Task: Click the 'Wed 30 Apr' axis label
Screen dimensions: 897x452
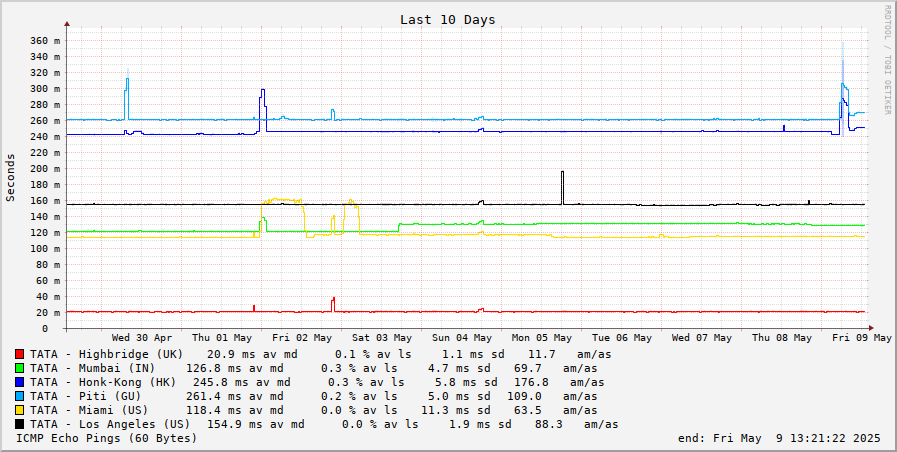Action: pyautogui.click(x=142, y=338)
